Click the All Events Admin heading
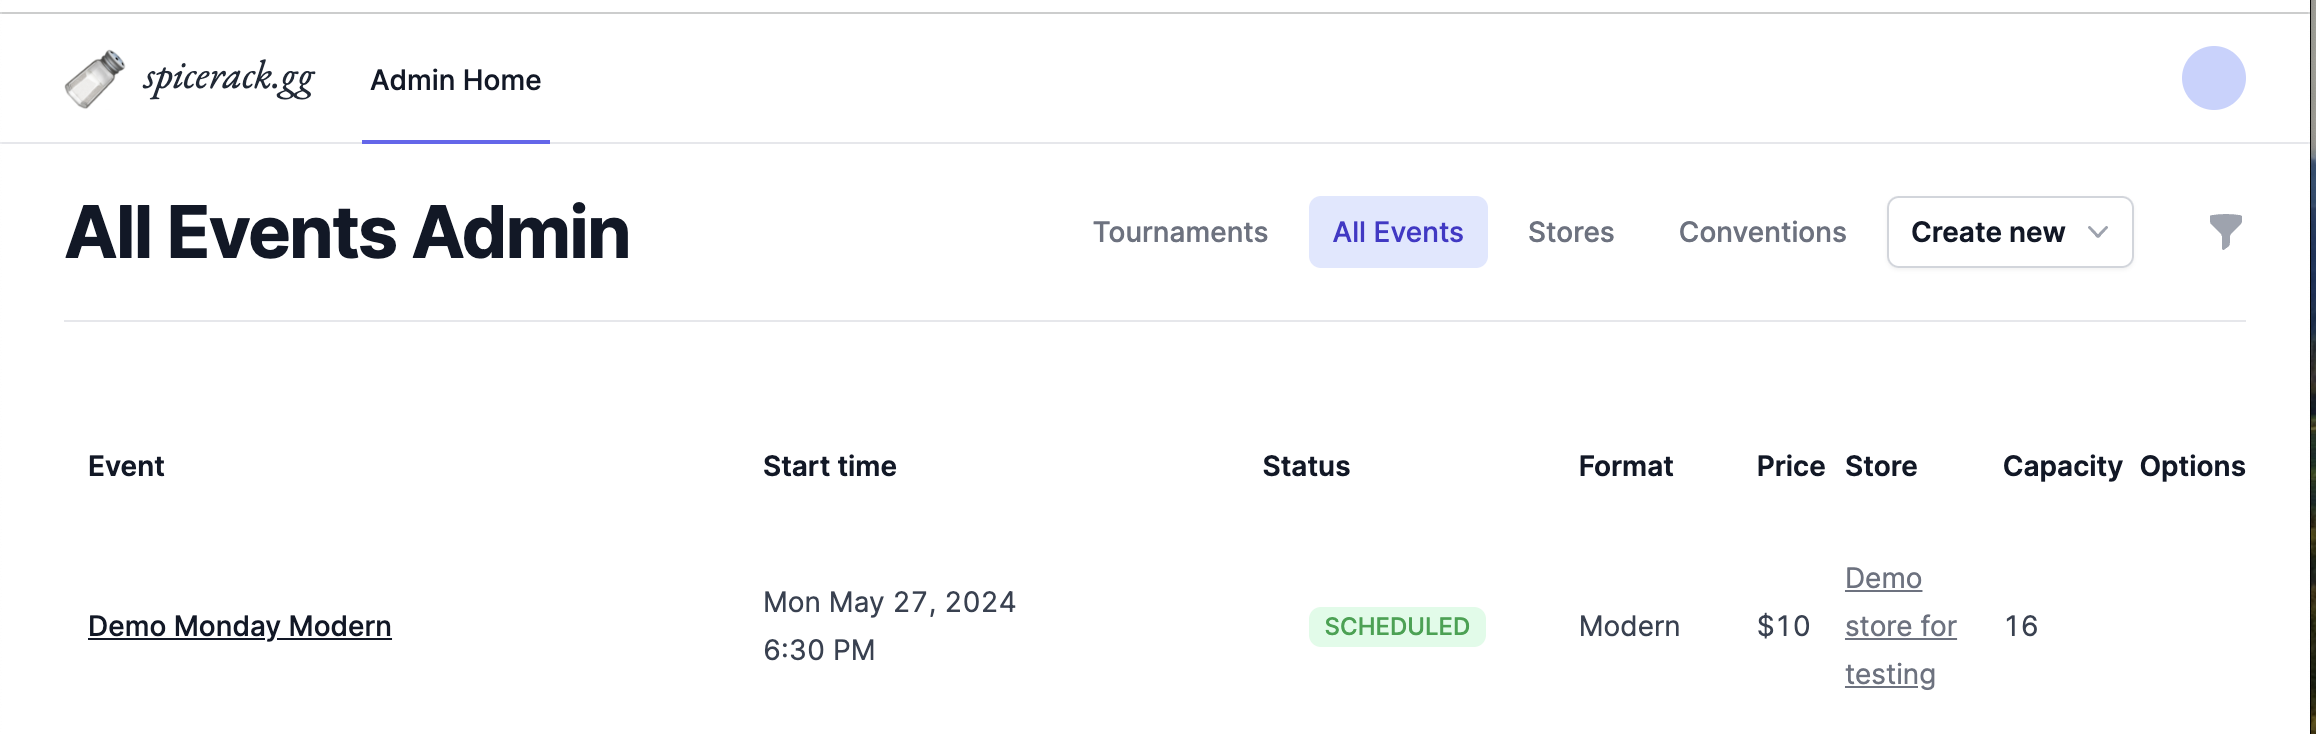Viewport: 2316px width, 734px height. [x=347, y=232]
